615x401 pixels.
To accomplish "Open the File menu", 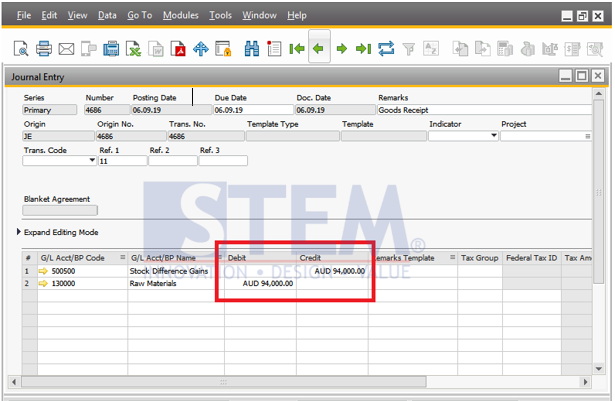I will pos(24,15).
